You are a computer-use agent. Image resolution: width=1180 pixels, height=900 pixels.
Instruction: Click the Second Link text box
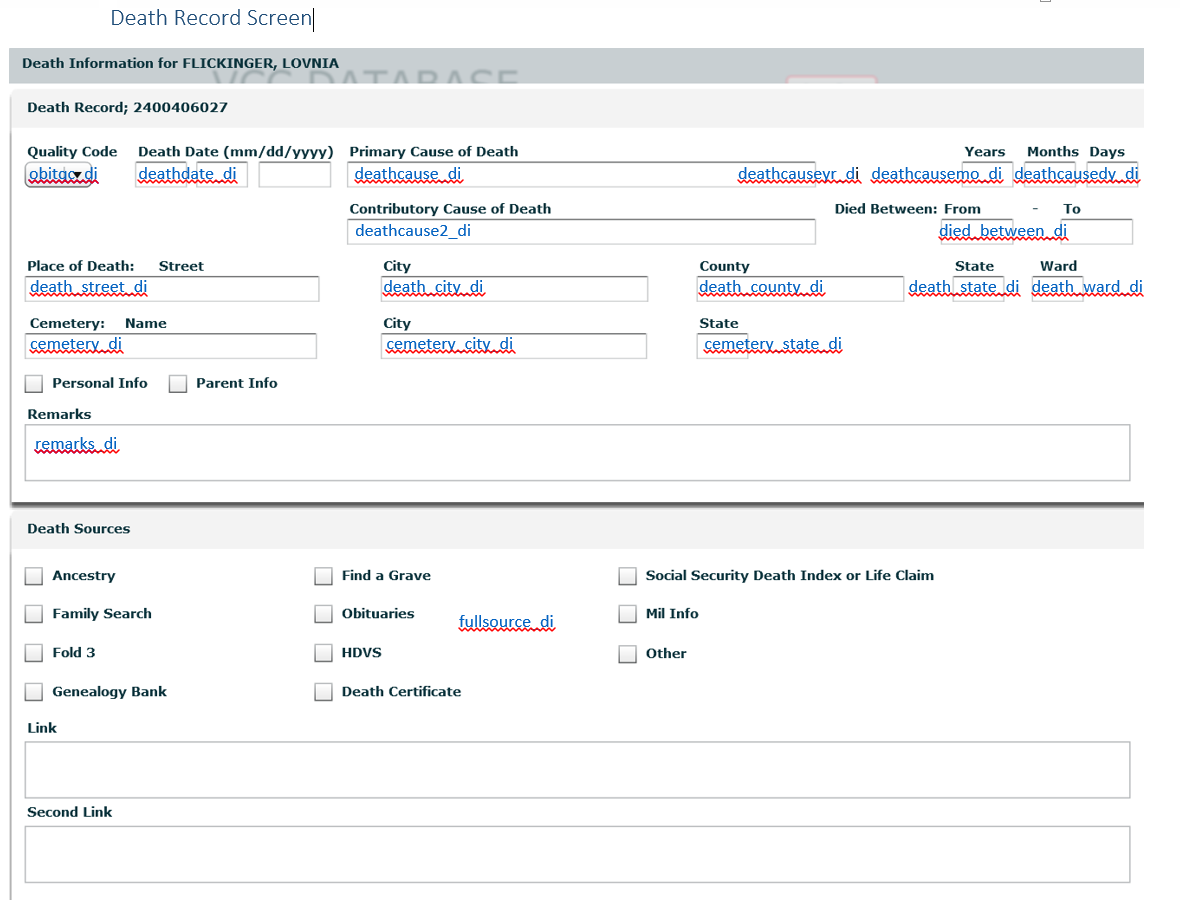pos(577,854)
